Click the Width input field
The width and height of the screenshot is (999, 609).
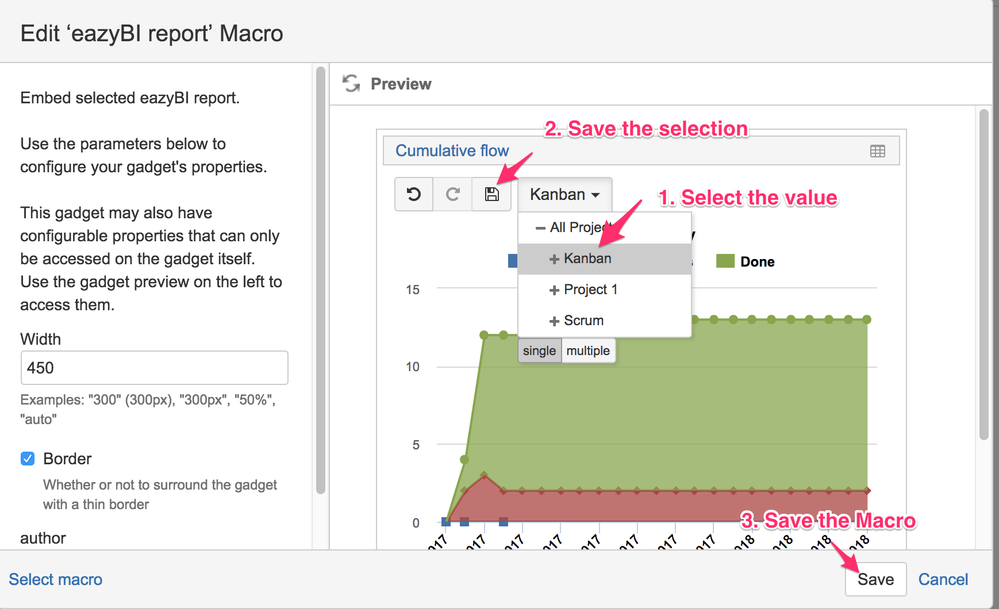click(154, 368)
